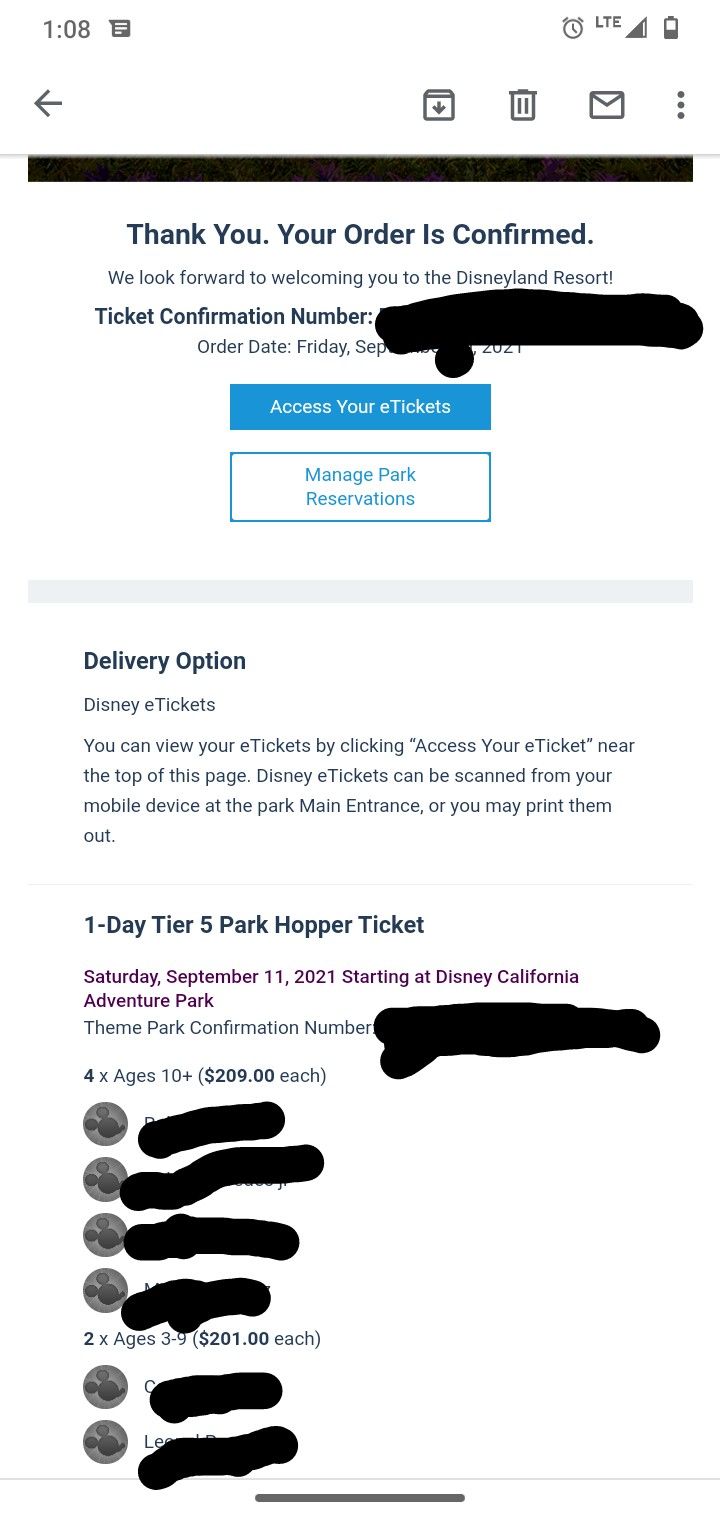Tap third Mickey icon under Ages 10+
Viewport: 720px width, 1520px height.
coord(105,1235)
